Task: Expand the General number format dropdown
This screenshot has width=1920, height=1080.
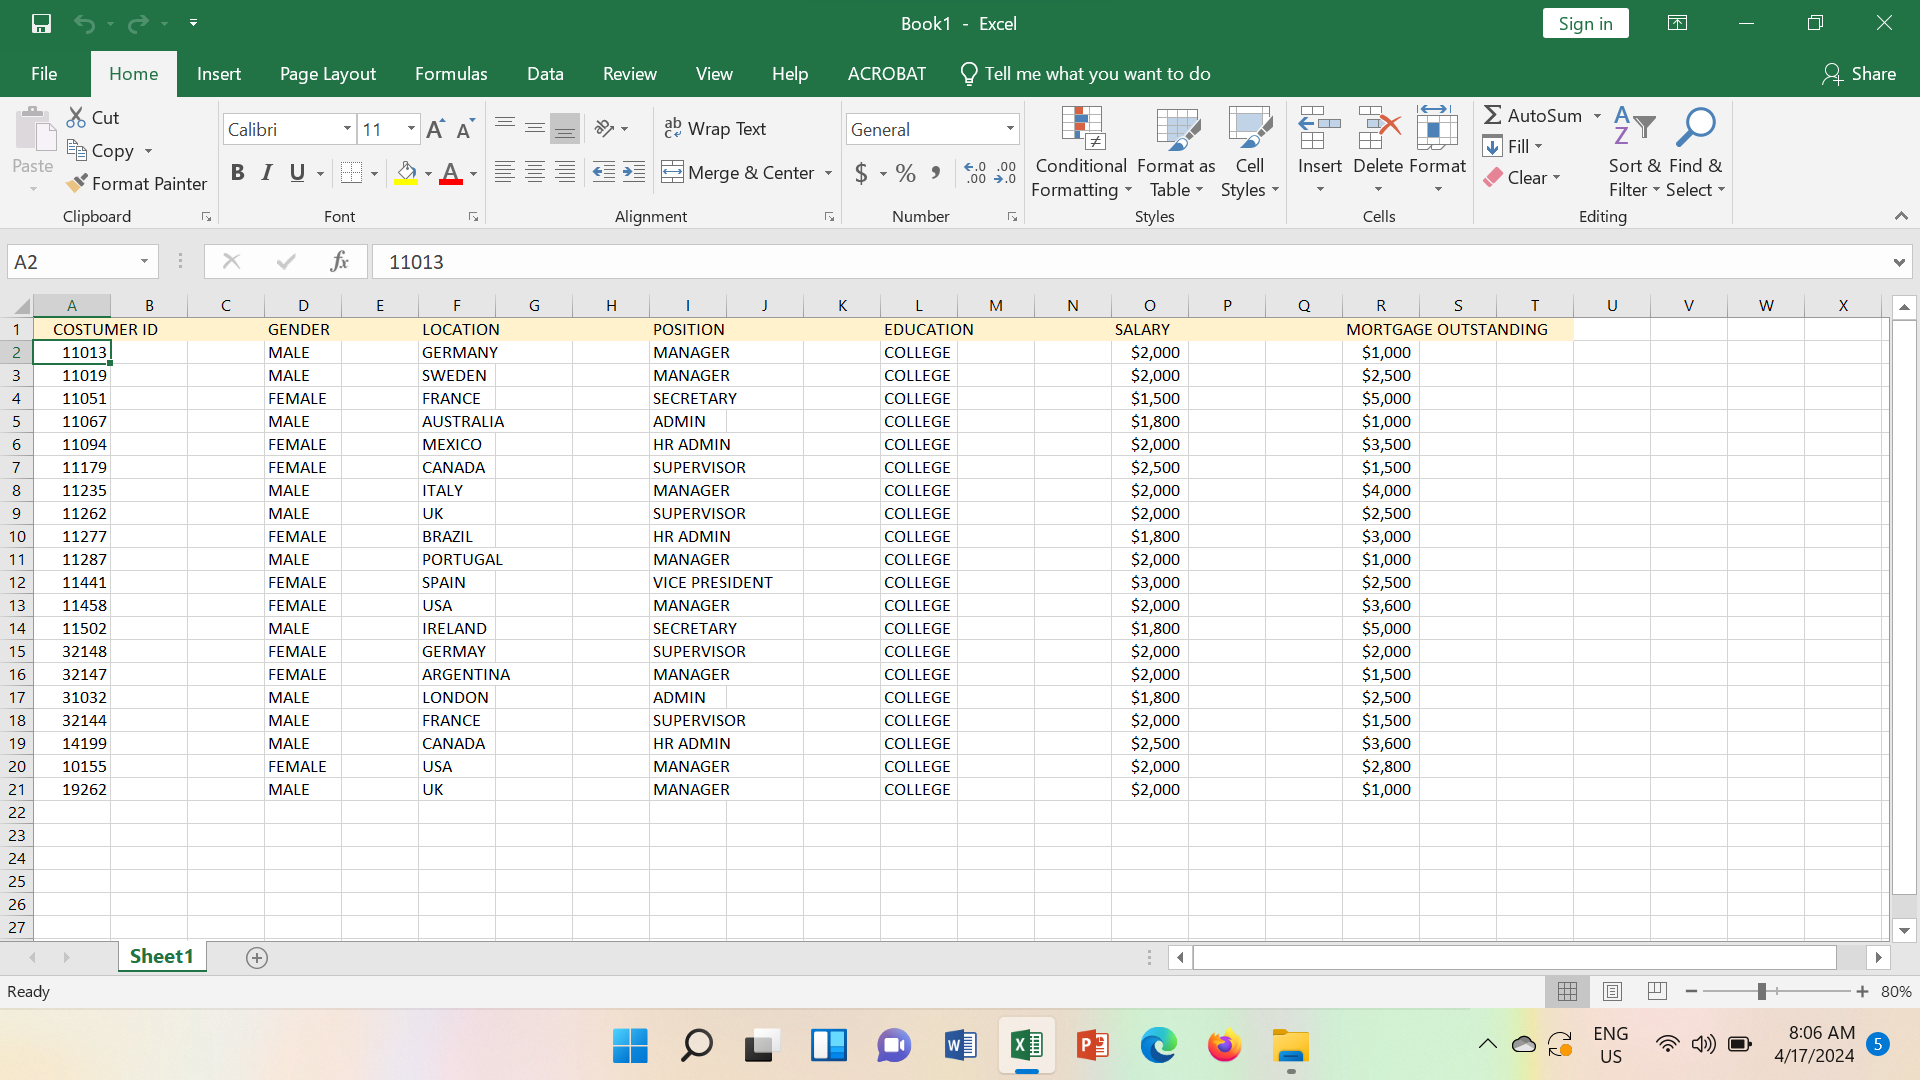Action: coord(1010,129)
